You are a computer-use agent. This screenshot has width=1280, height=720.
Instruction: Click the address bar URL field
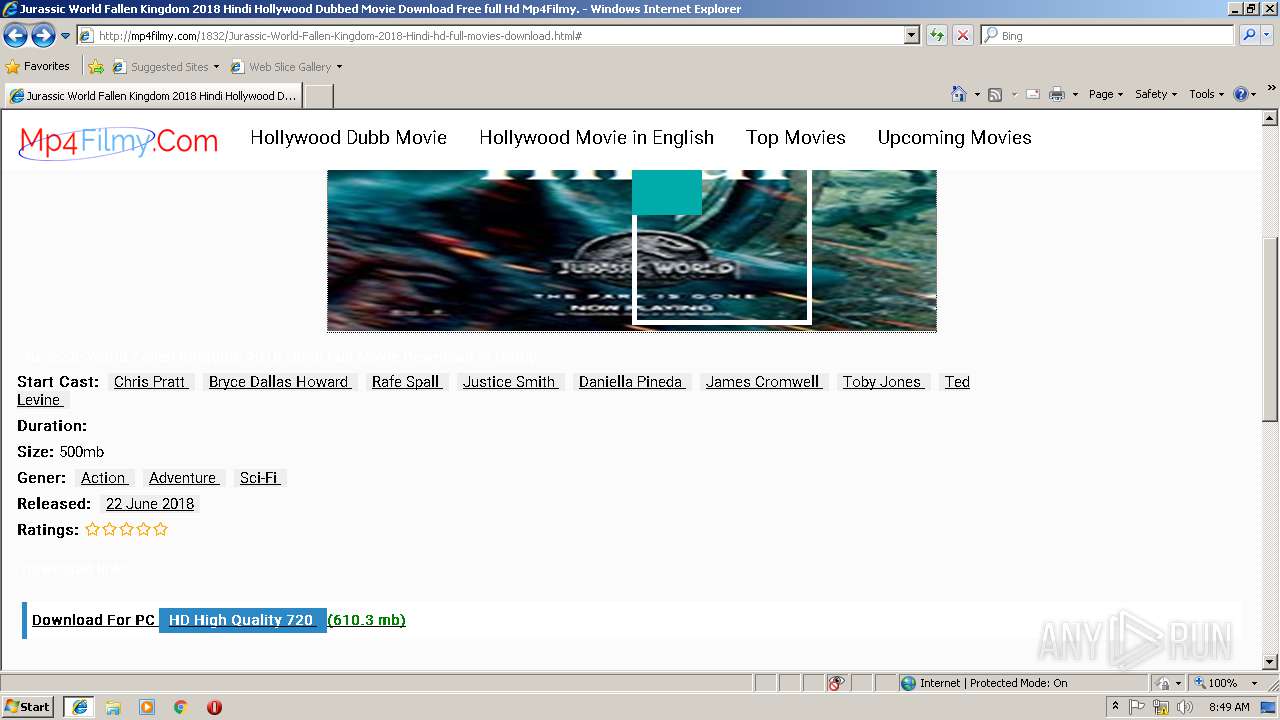click(490, 36)
